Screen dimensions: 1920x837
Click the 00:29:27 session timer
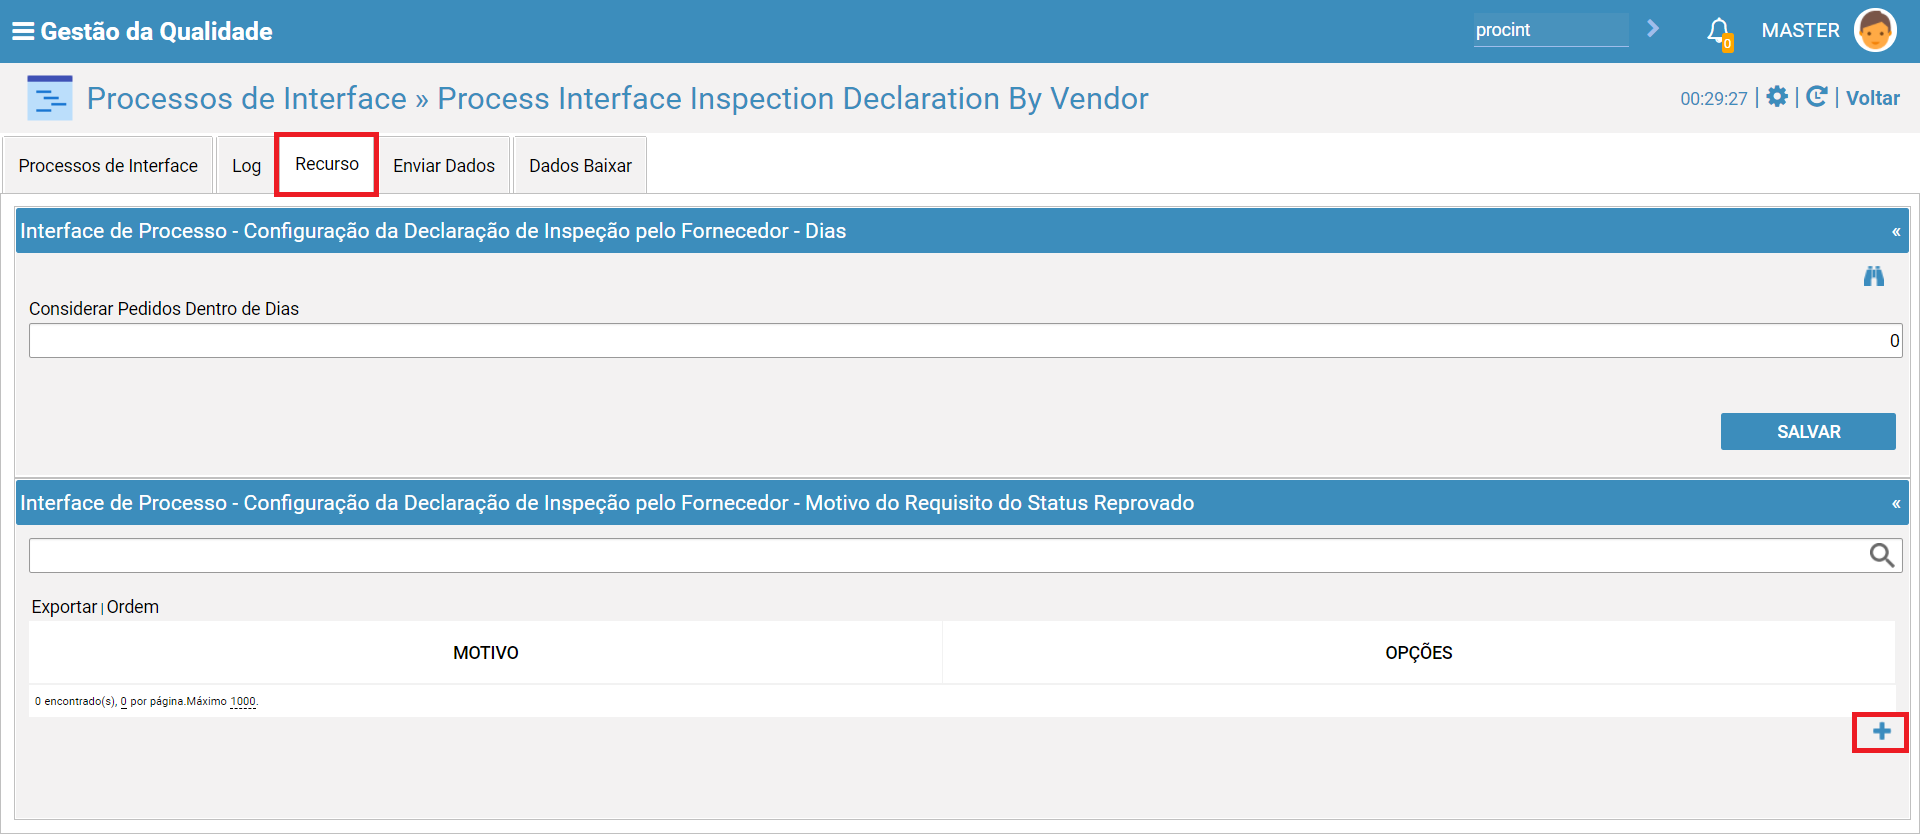click(x=1714, y=99)
